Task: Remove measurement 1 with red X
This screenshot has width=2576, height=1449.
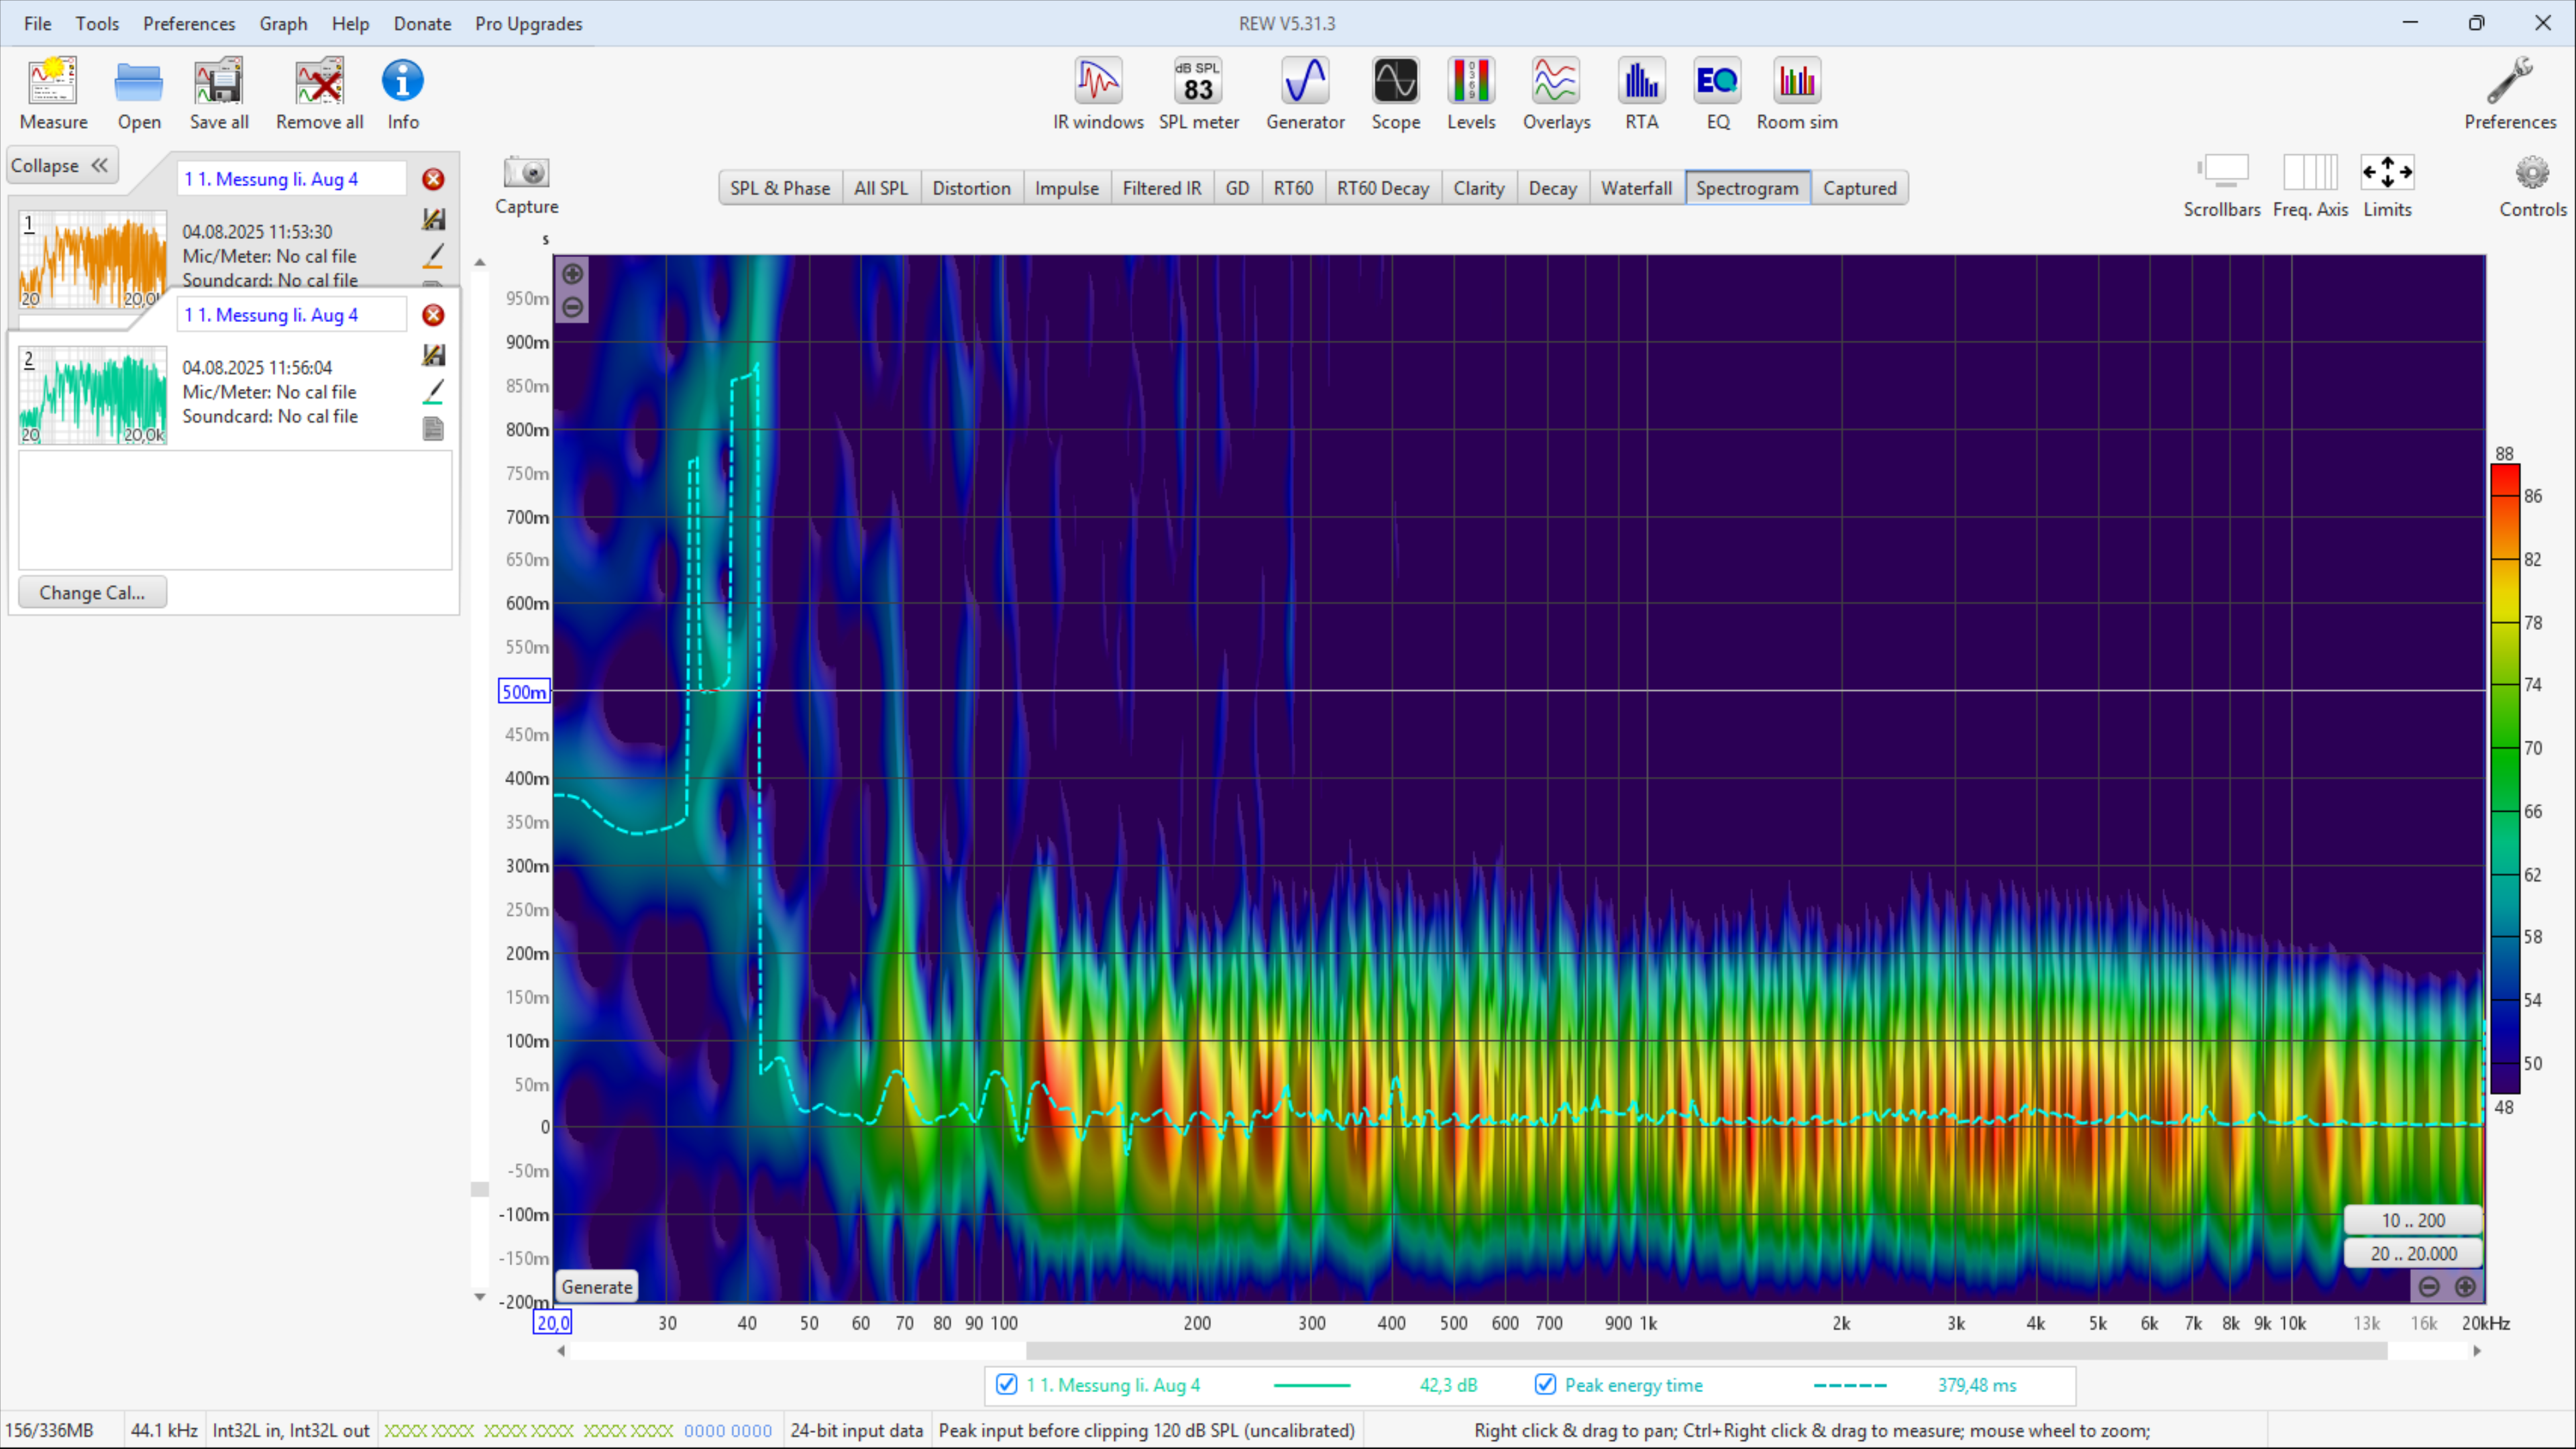Action: 433,179
